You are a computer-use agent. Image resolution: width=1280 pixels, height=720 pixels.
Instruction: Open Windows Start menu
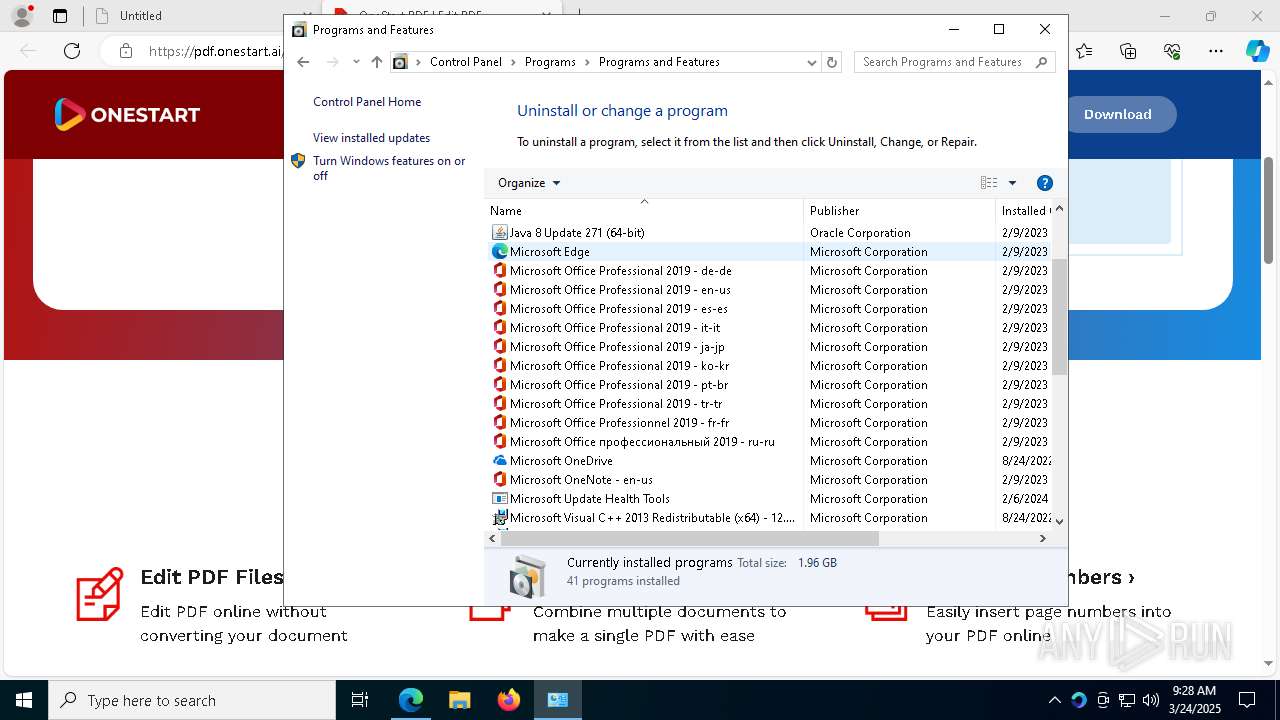[24, 700]
